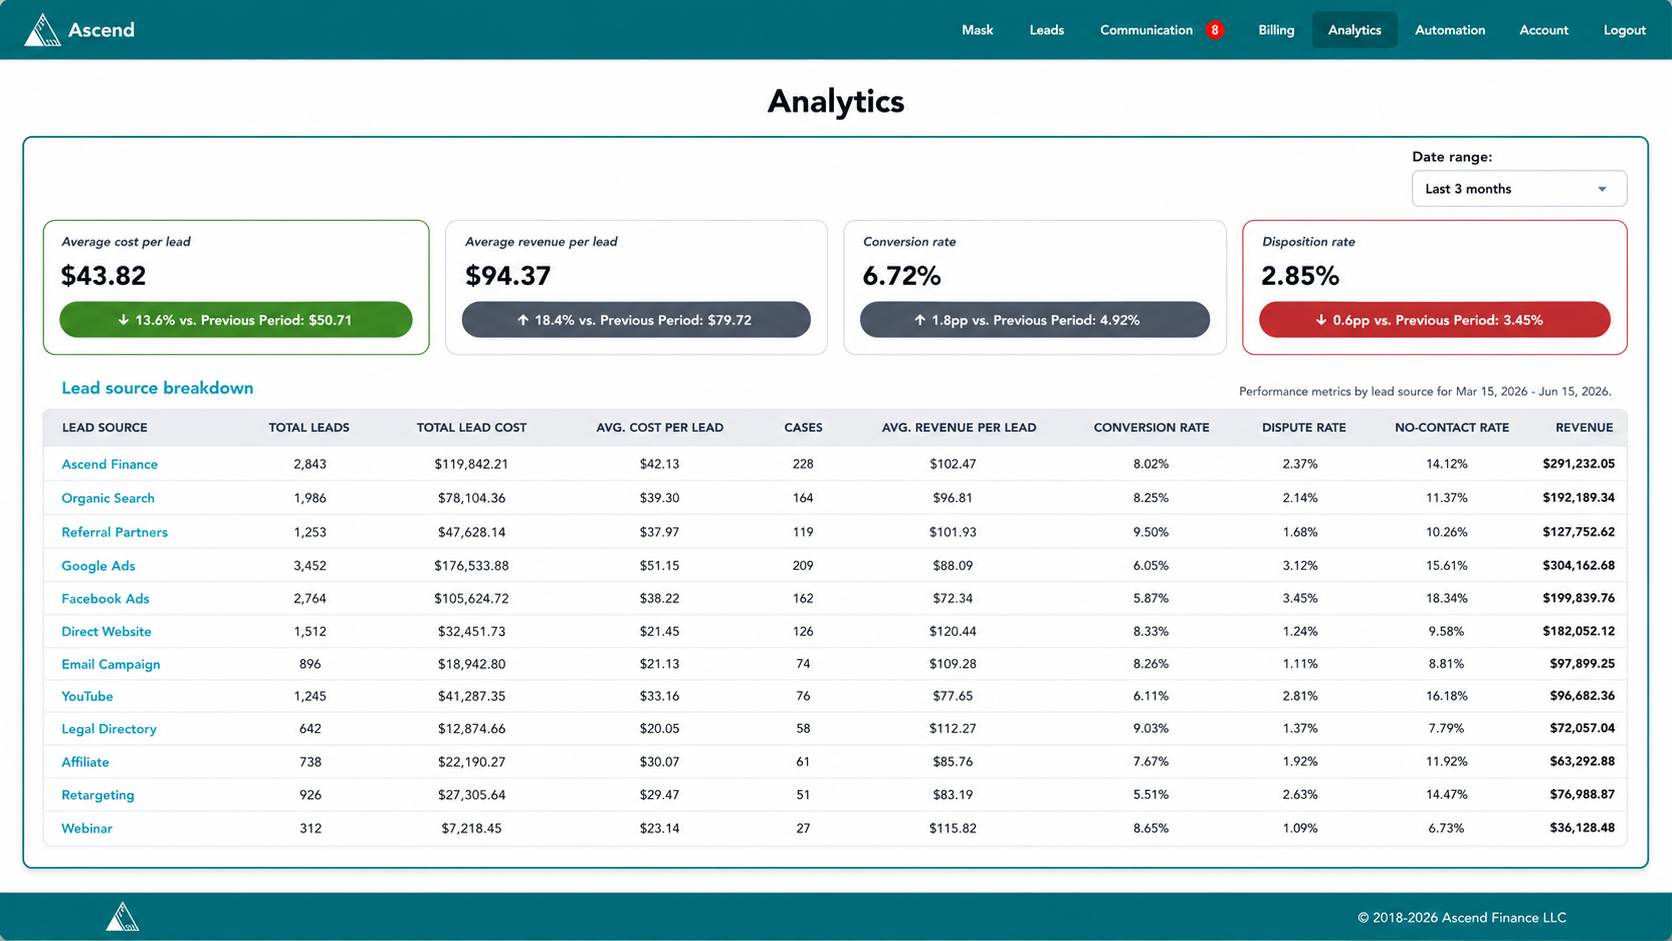Screen dimensions: 1672x941
Task: Sort by the LEAD SOURCE column header
Action: click(104, 428)
